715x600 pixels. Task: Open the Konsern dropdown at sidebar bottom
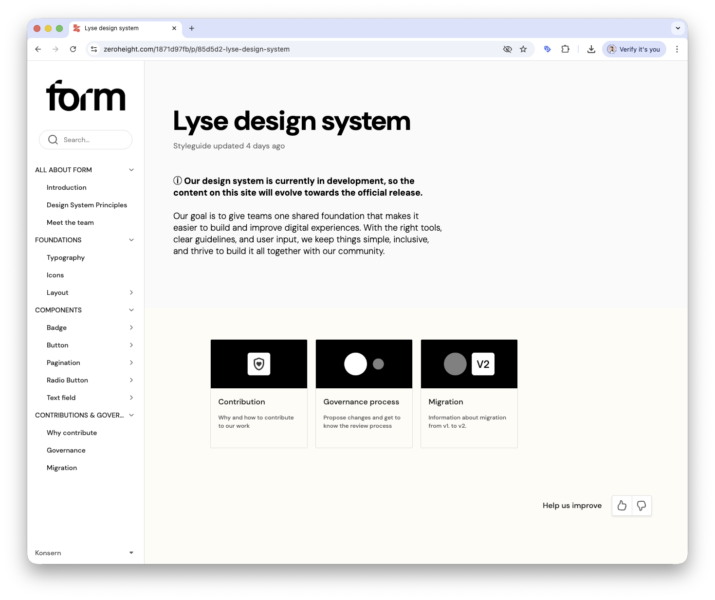pyautogui.click(x=131, y=552)
